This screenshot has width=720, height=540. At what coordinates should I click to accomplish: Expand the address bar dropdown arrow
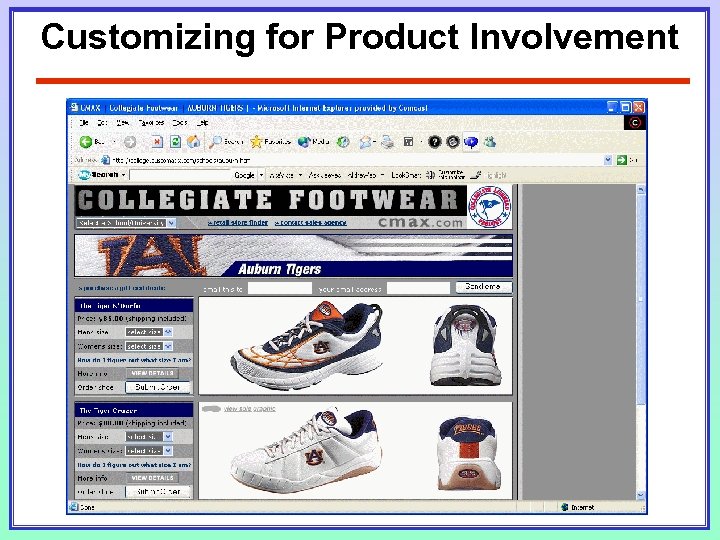608,160
